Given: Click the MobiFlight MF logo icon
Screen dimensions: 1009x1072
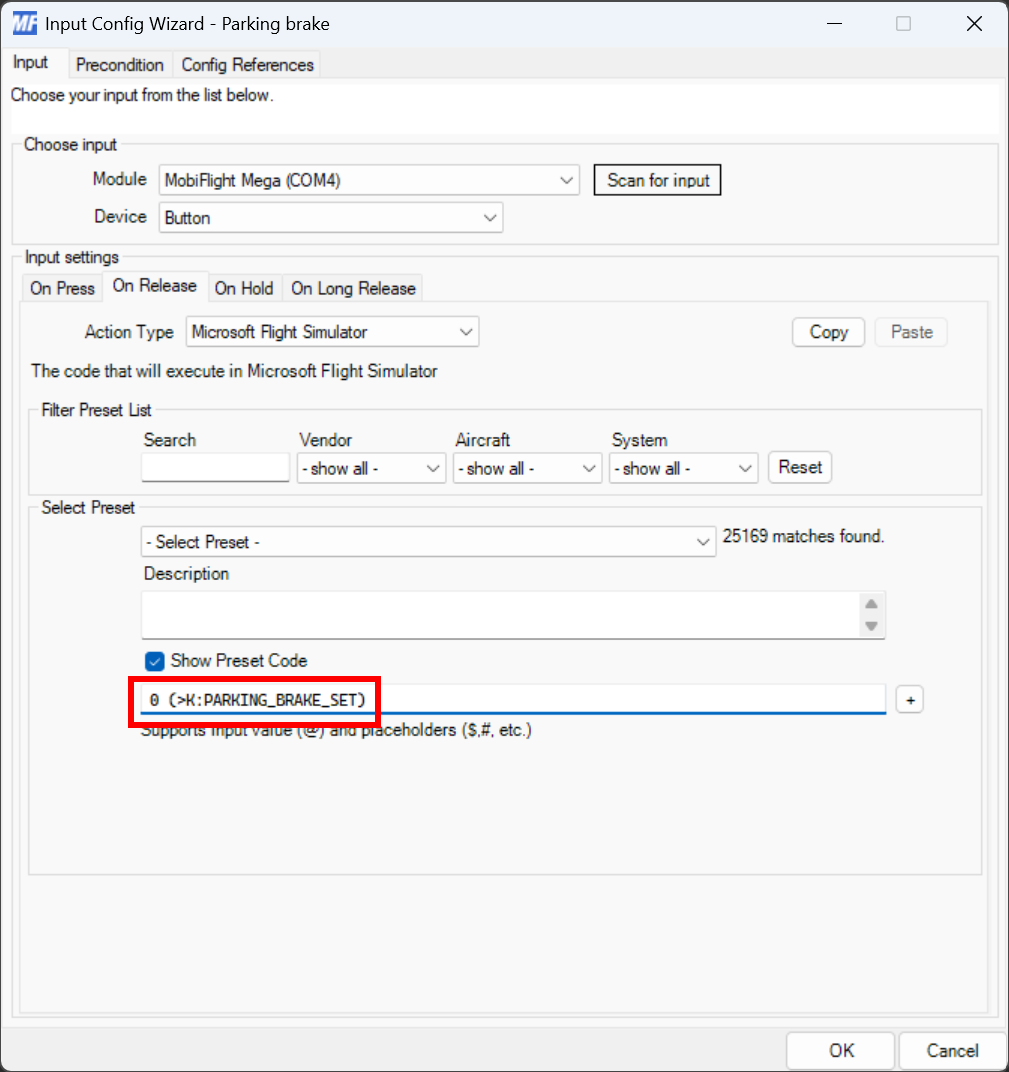Looking at the screenshot, I should [25, 23].
